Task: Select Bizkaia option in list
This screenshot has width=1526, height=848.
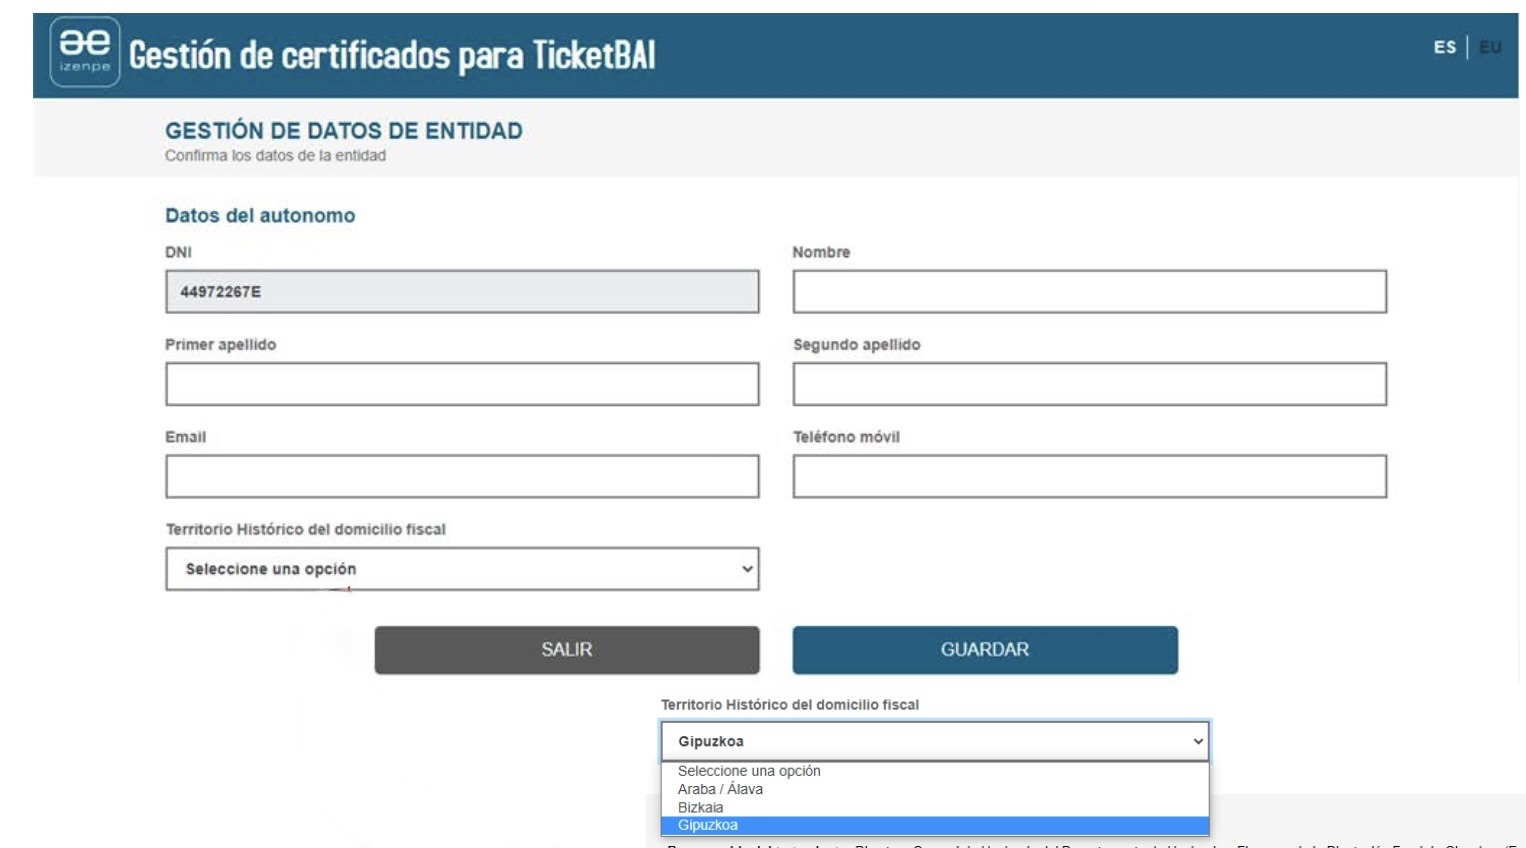Action: pyautogui.click(x=935, y=807)
